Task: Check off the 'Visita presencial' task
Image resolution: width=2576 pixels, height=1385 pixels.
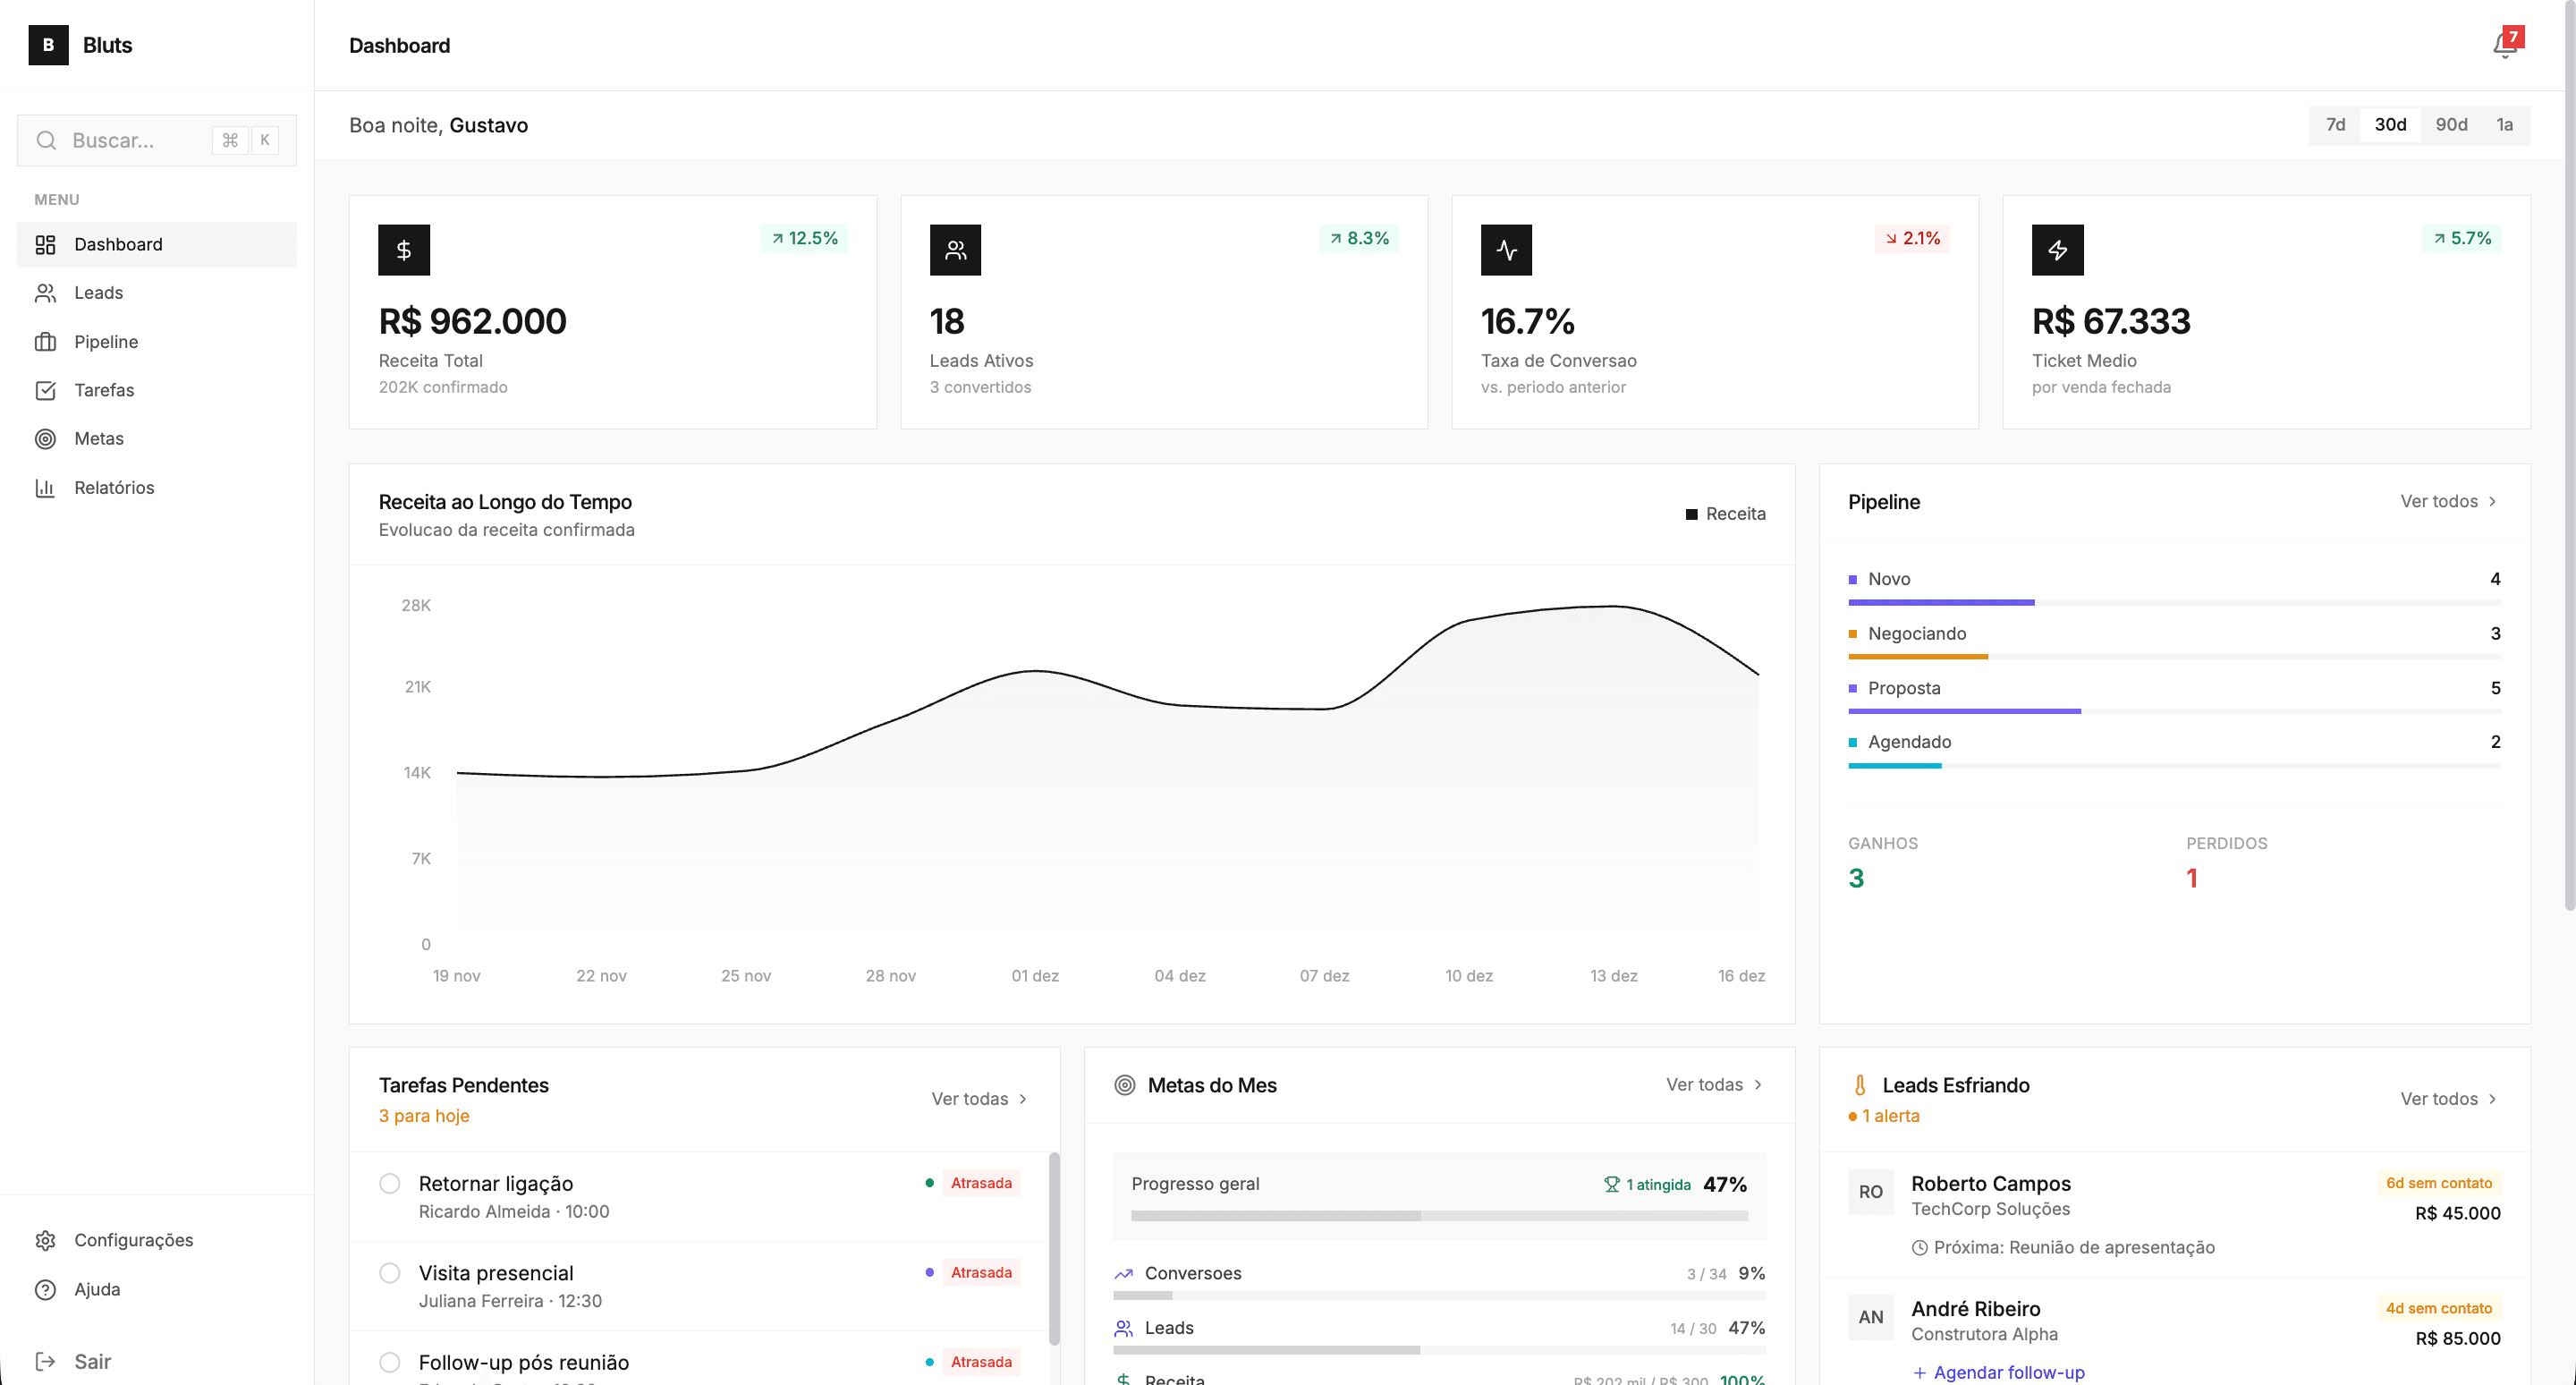Action: coord(390,1273)
